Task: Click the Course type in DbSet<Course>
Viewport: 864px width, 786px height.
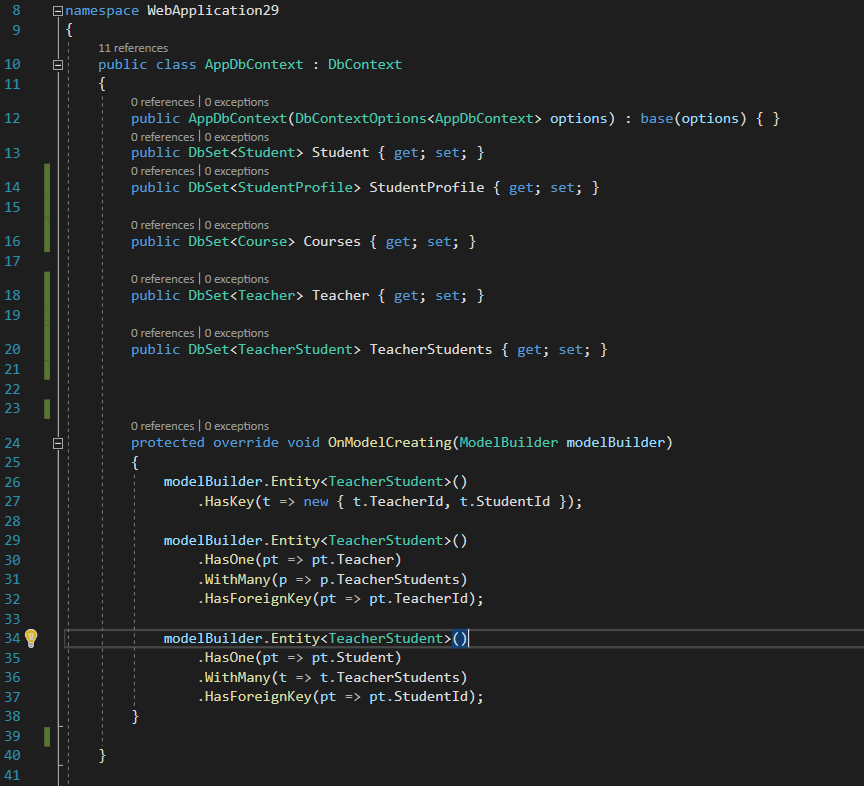Action: (x=262, y=241)
